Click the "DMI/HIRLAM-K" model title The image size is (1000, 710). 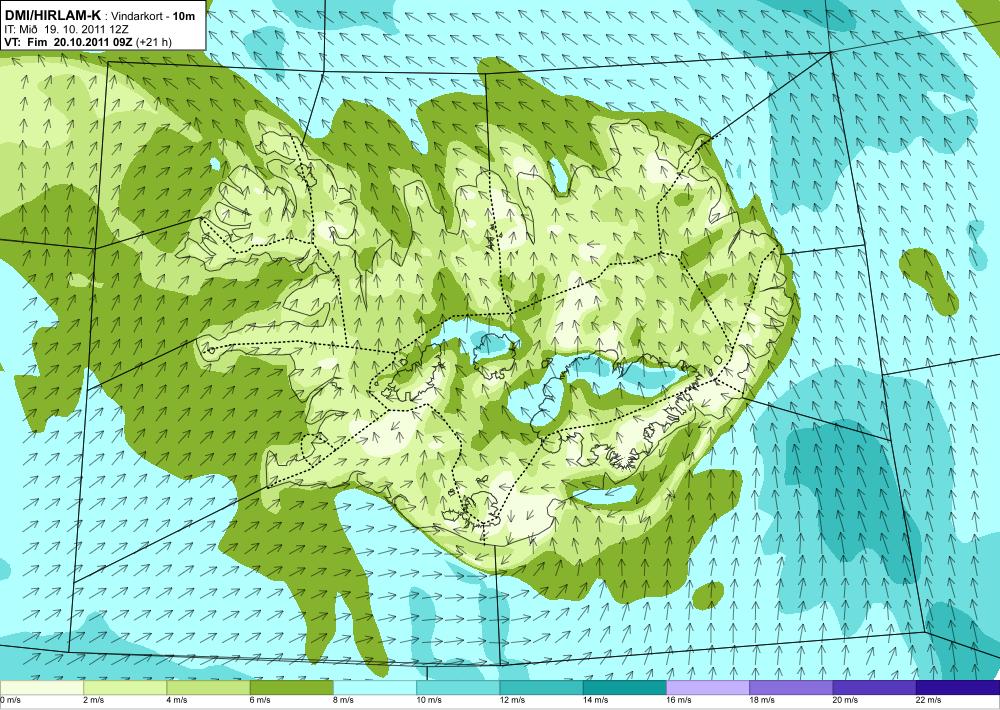pos(53,15)
